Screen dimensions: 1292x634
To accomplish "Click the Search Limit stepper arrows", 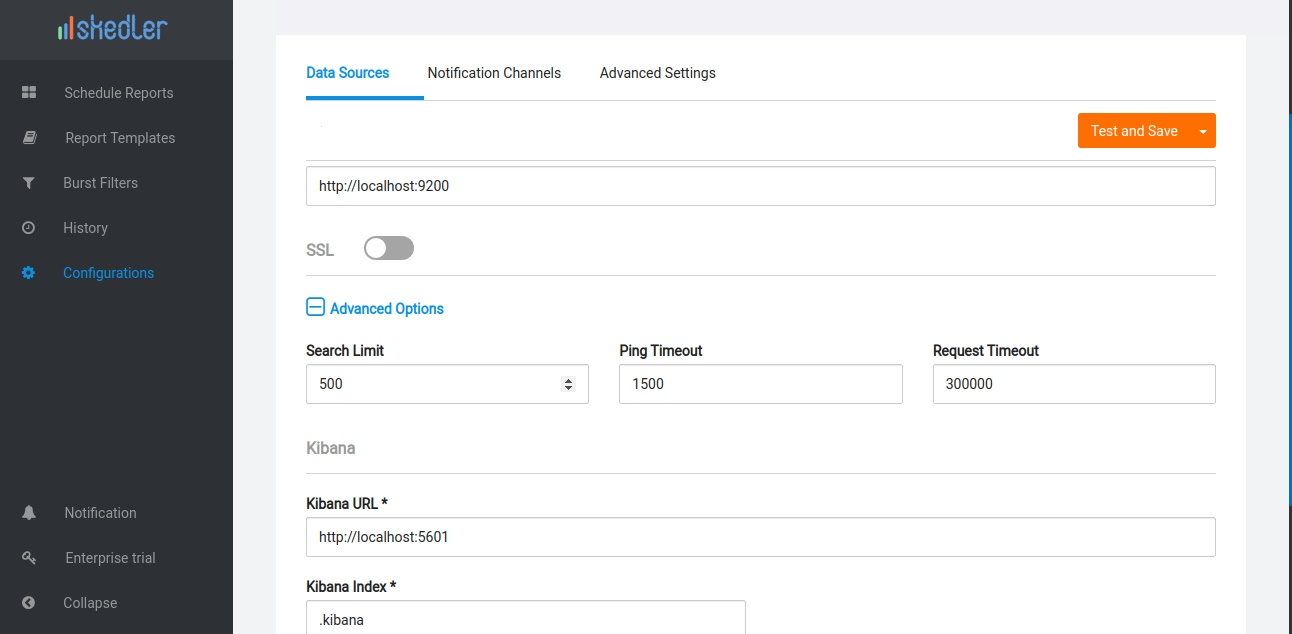I will point(568,384).
